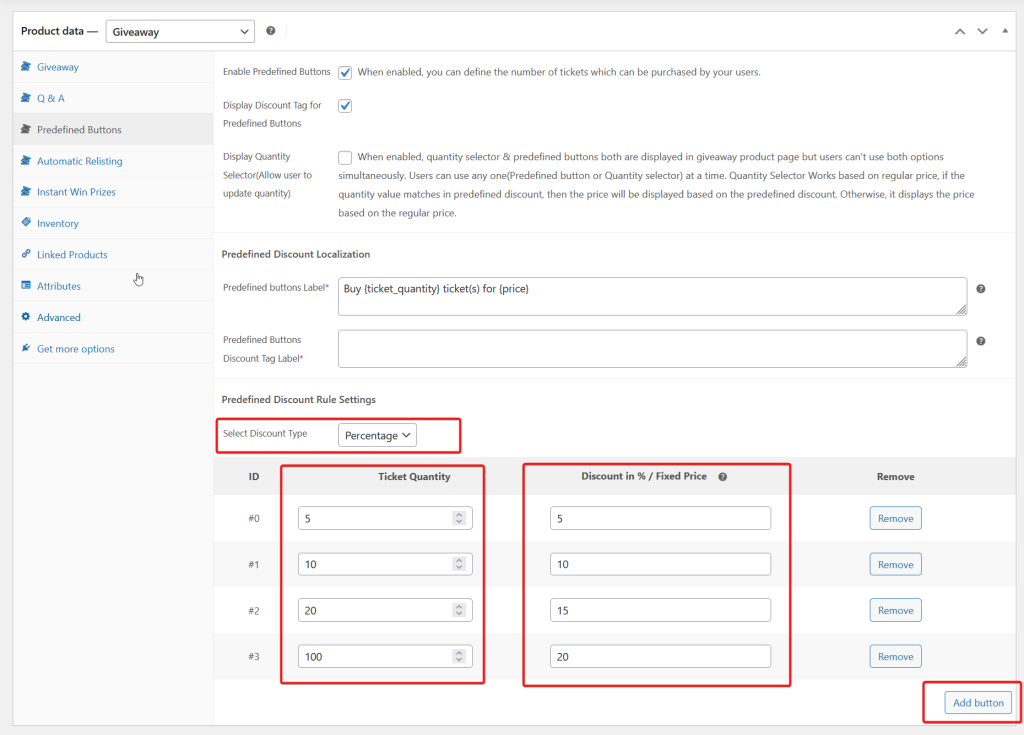
Task: Switch to the Instant Win Prizes tab
Action: click(76, 192)
